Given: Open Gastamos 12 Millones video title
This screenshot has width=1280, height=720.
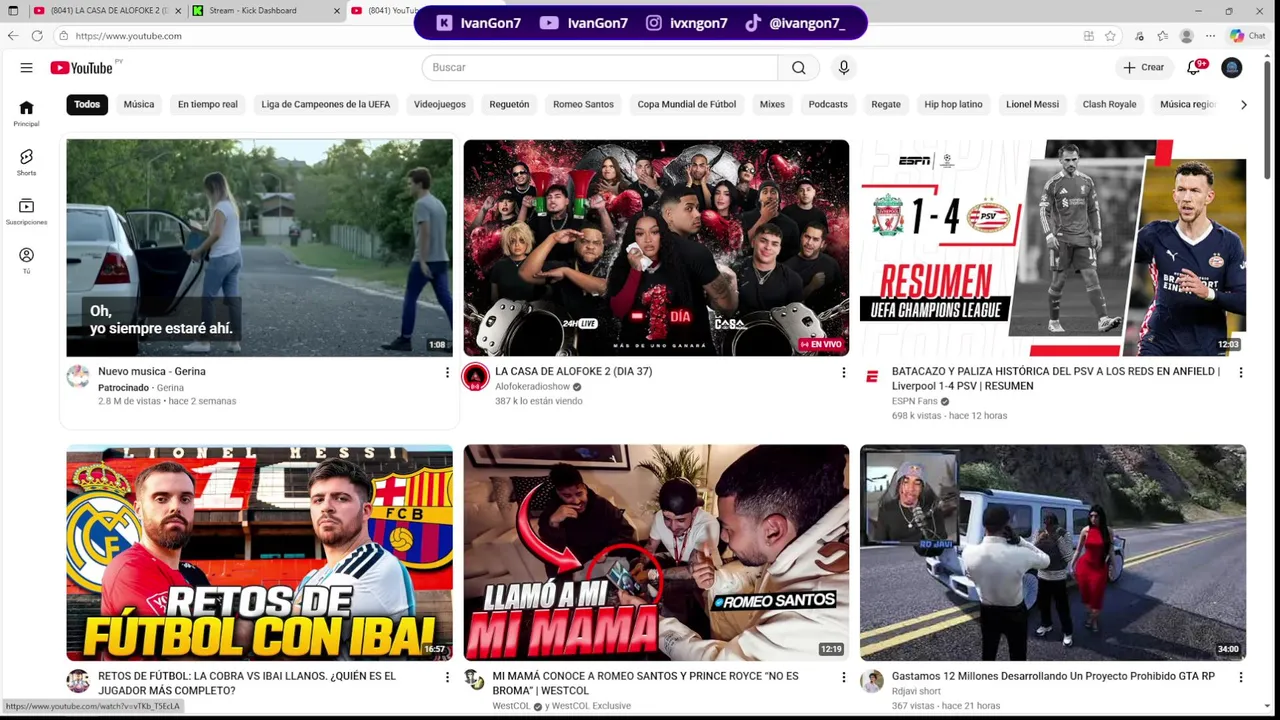Looking at the screenshot, I should click(1053, 676).
